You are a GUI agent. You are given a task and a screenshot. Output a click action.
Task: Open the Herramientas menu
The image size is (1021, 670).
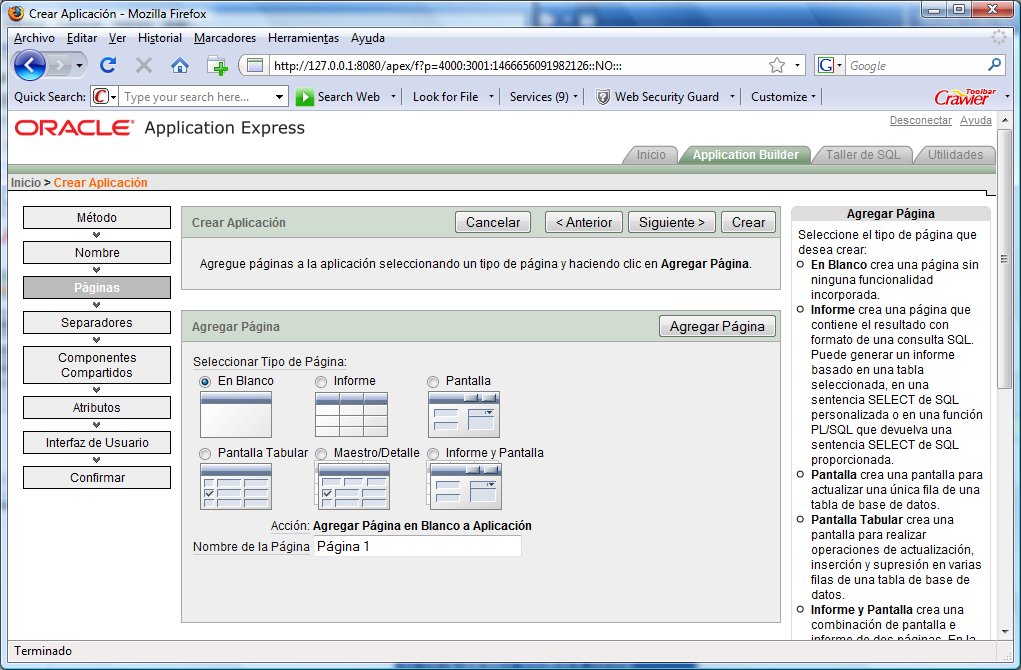(x=303, y=38)
